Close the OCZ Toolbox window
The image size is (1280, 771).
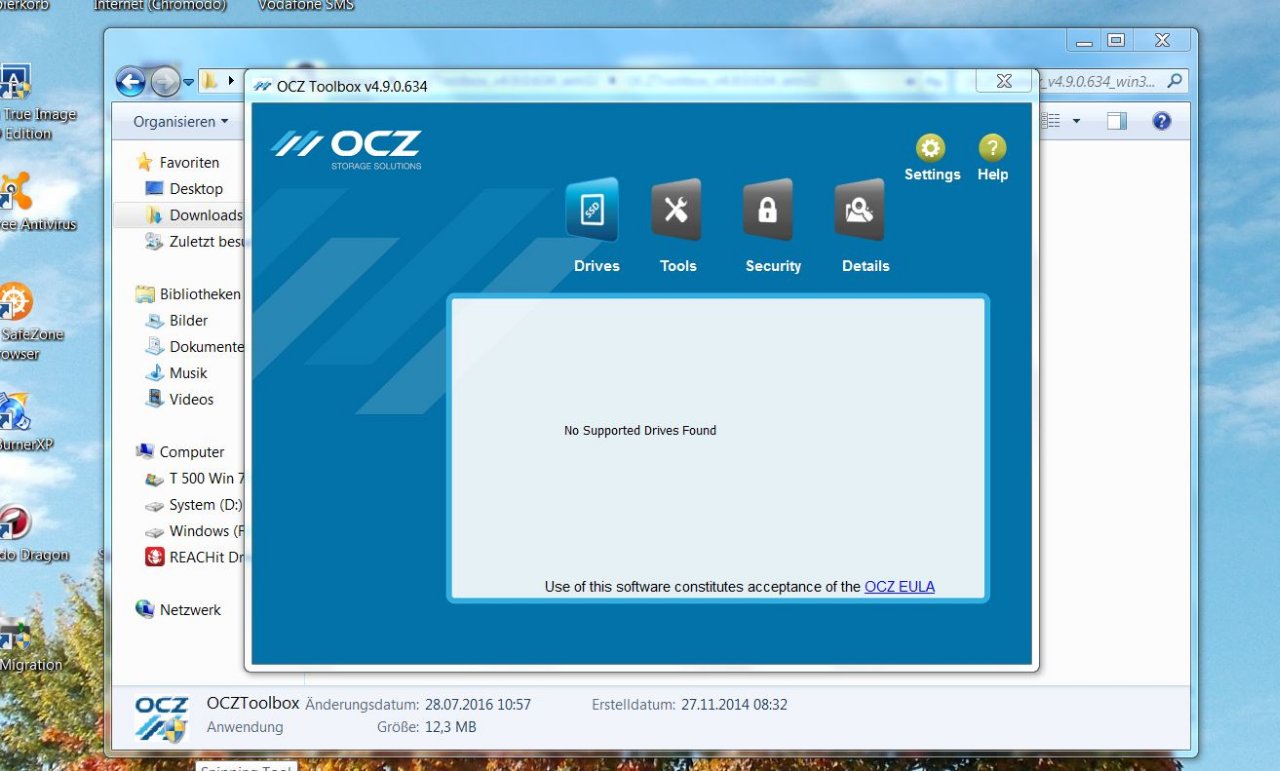click(x=1004, y=81)
